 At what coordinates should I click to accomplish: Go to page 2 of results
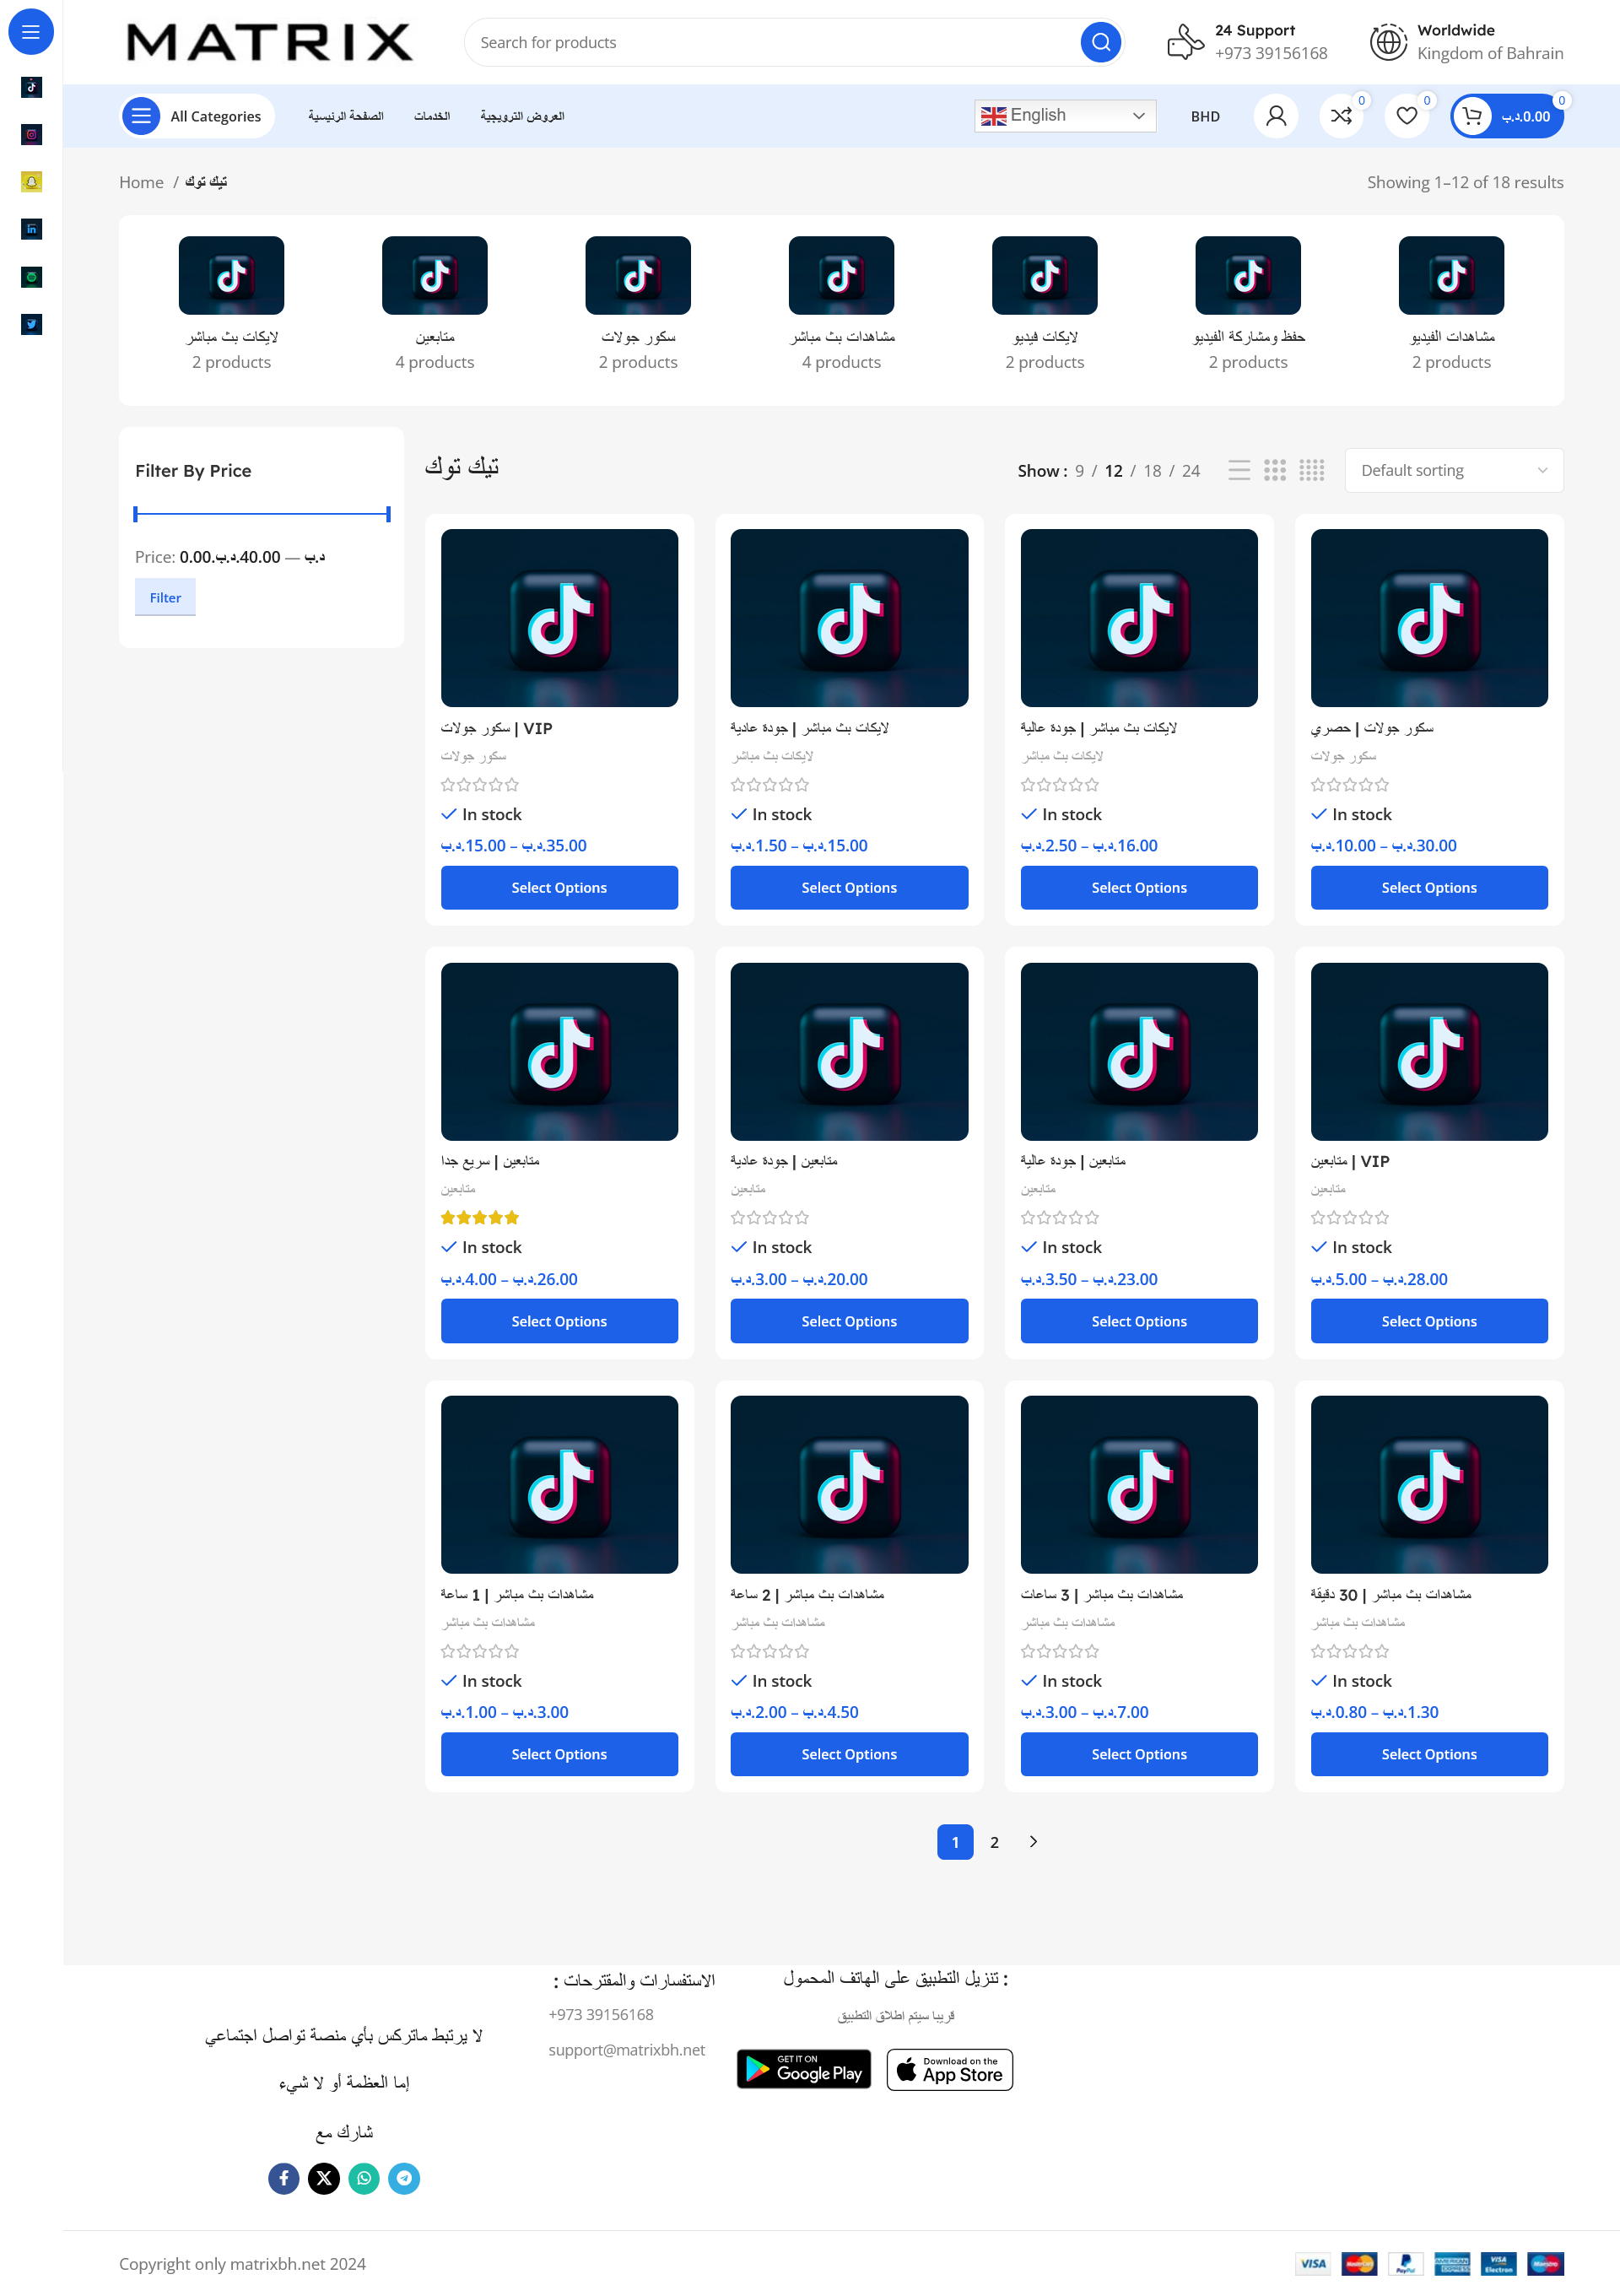tap(994, 1842)
